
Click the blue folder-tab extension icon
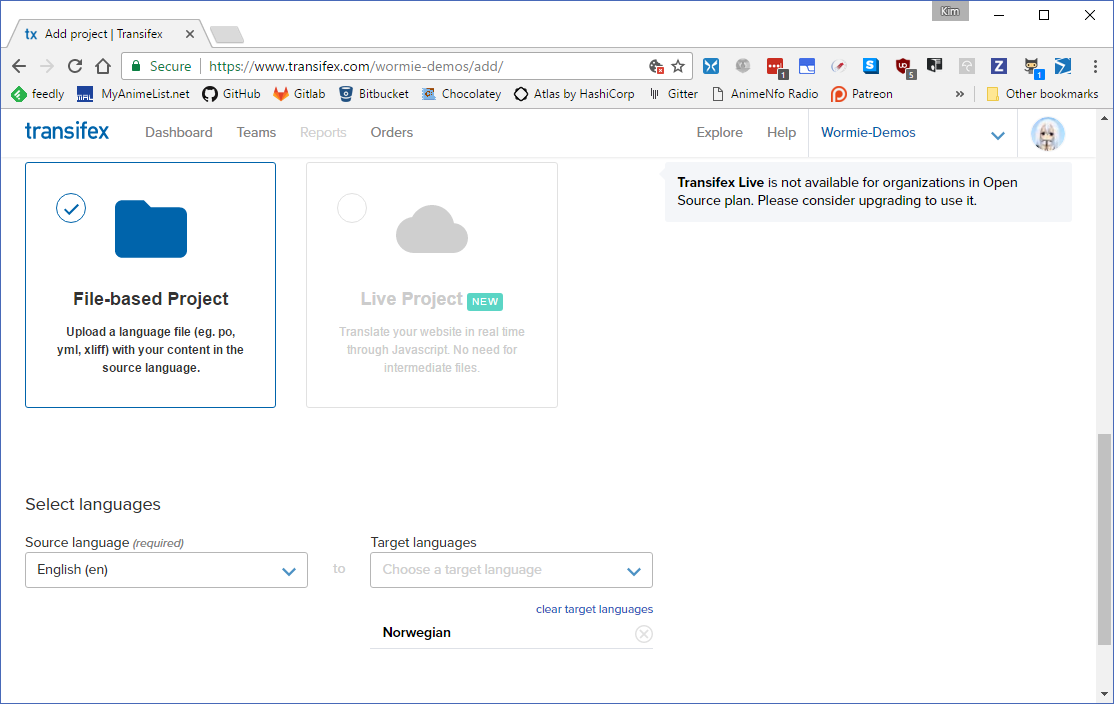point(806,66)
